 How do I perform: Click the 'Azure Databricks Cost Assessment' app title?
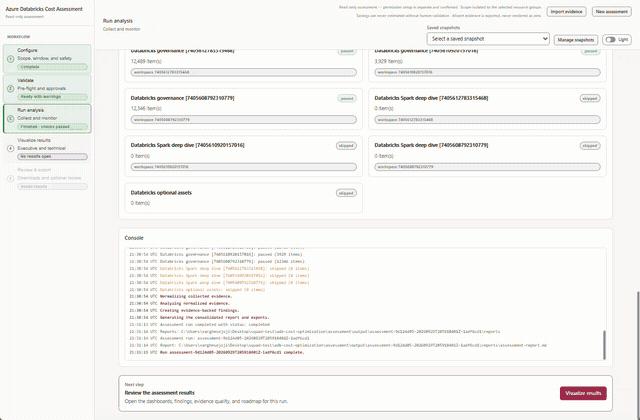click(x=44, y=9)
